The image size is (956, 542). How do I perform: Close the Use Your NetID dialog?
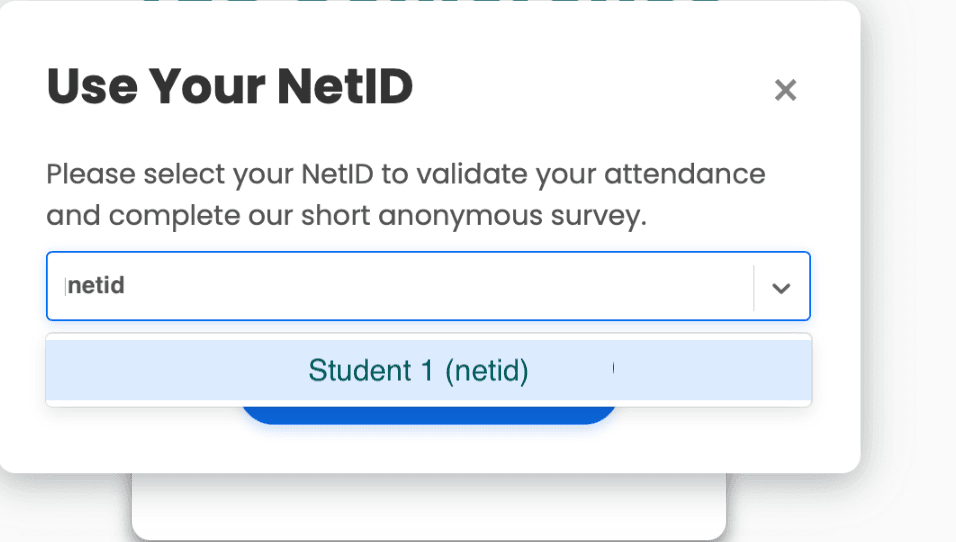[x=785, y=91]
